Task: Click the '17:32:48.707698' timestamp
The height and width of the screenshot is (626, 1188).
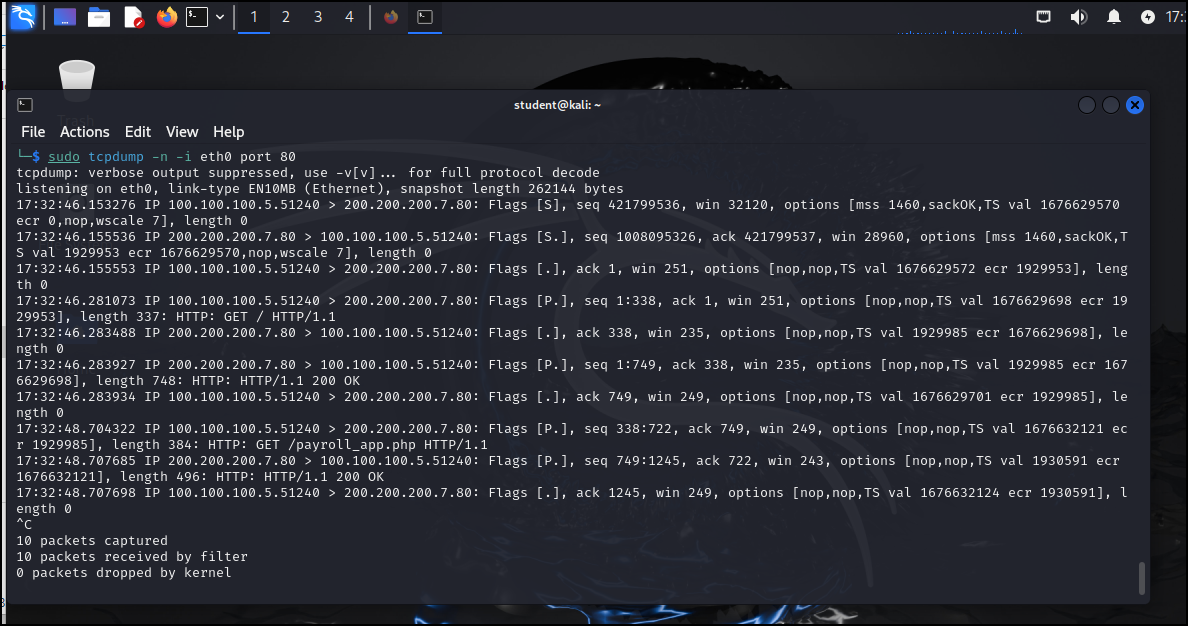Action: [76, 493]
